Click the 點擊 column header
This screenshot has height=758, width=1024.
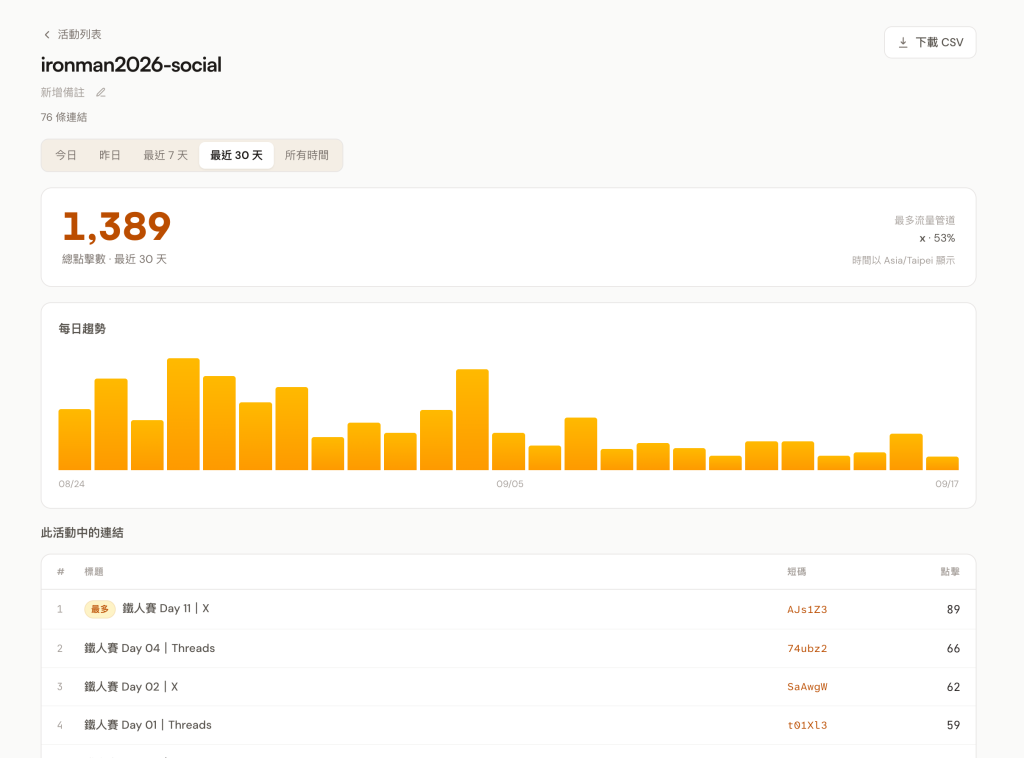(x=950, y=572)
